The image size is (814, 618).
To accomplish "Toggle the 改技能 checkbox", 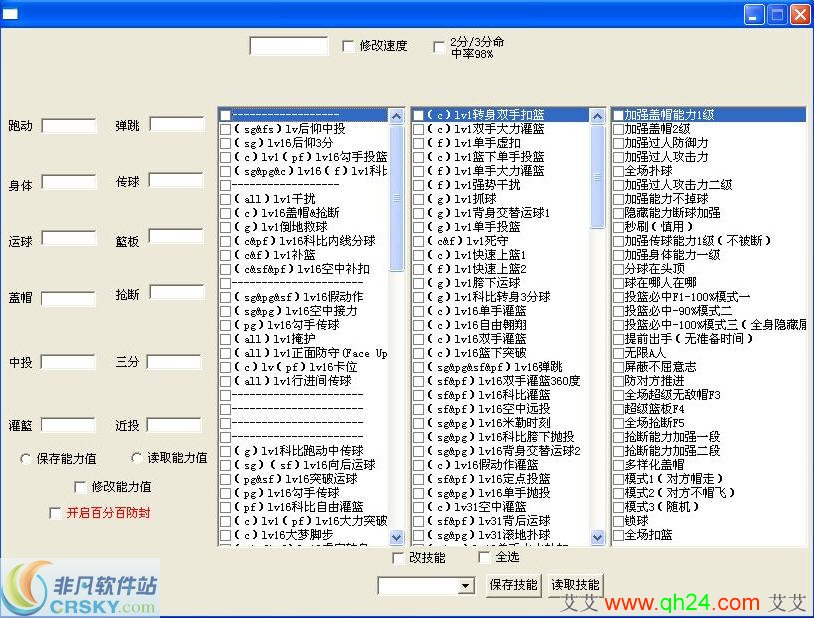I will coord(399,557).
